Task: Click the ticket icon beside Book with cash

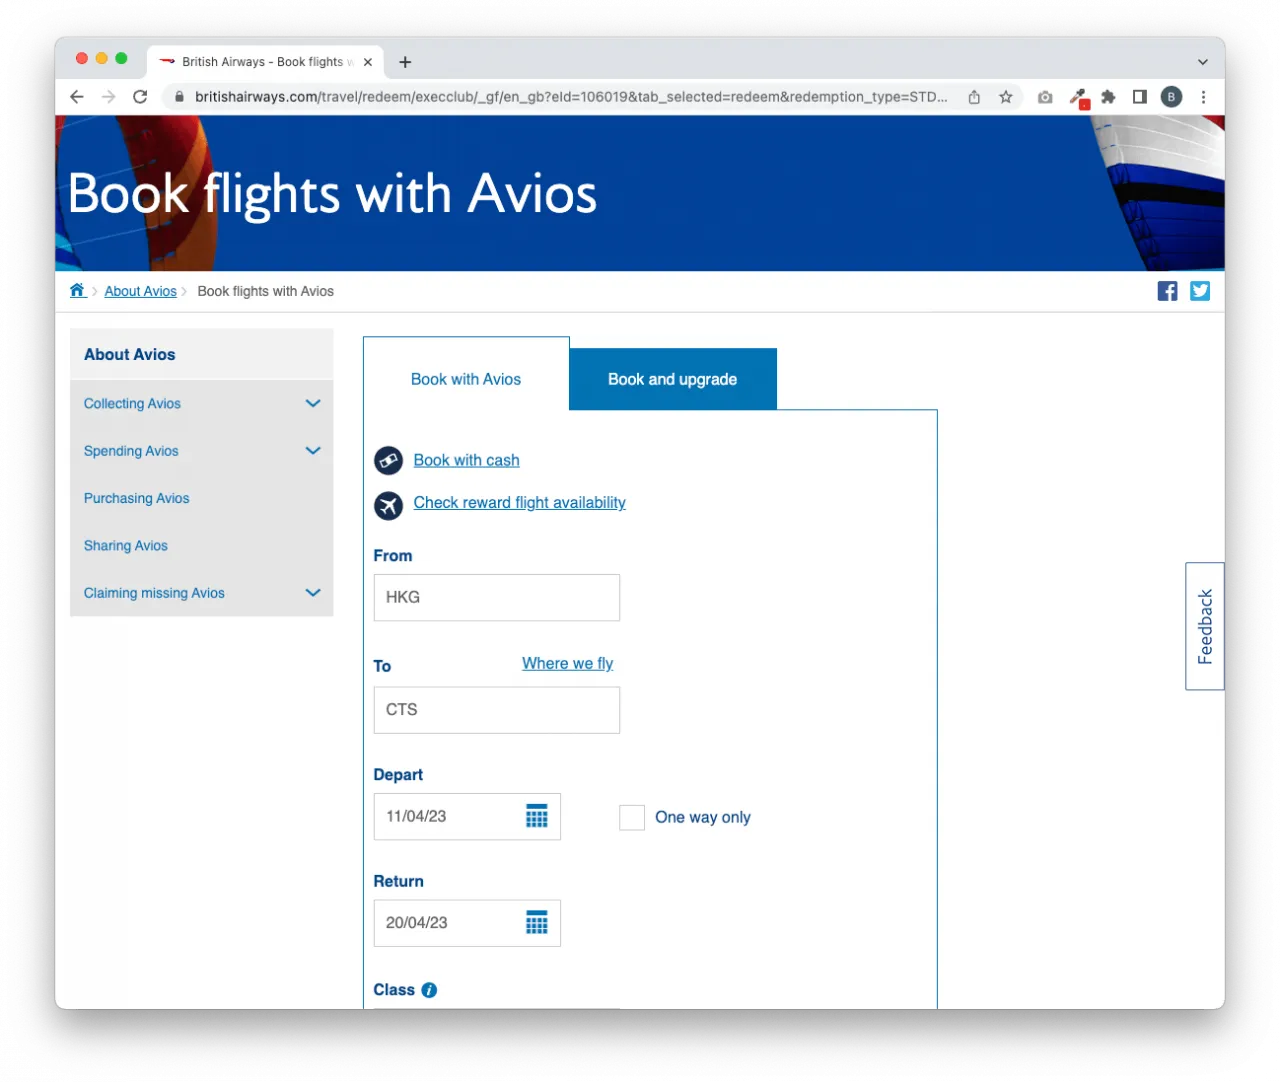Action: [x=388, y=461]
